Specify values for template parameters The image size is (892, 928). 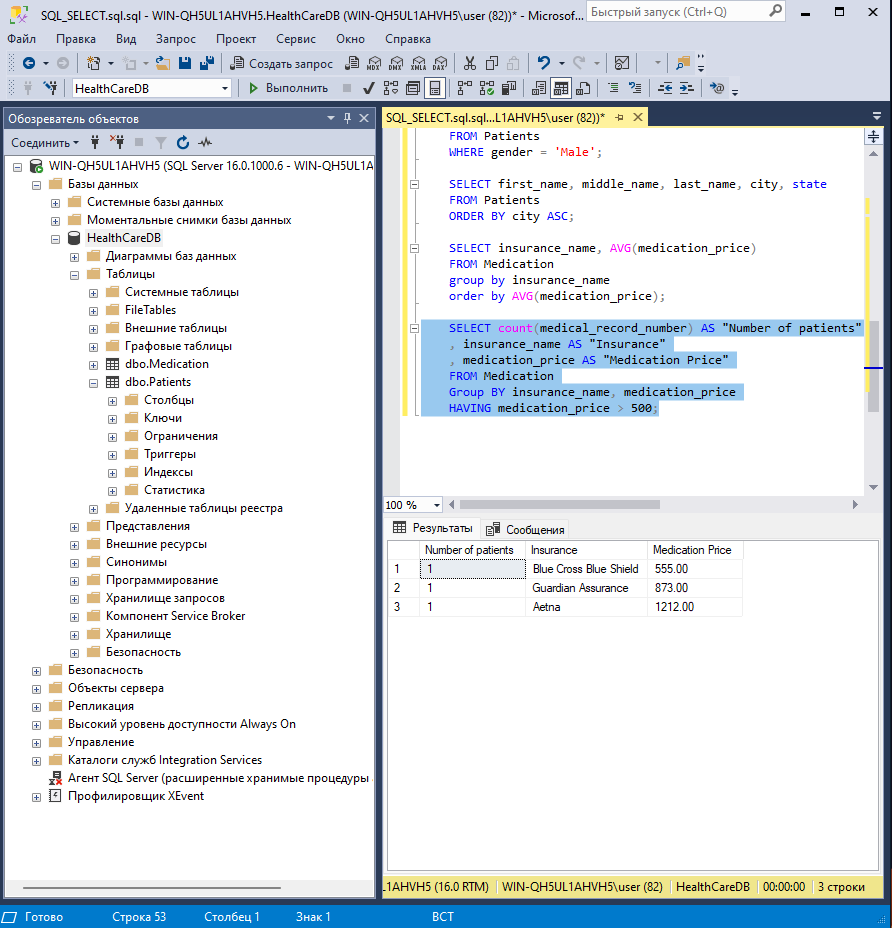click(716, 88)
